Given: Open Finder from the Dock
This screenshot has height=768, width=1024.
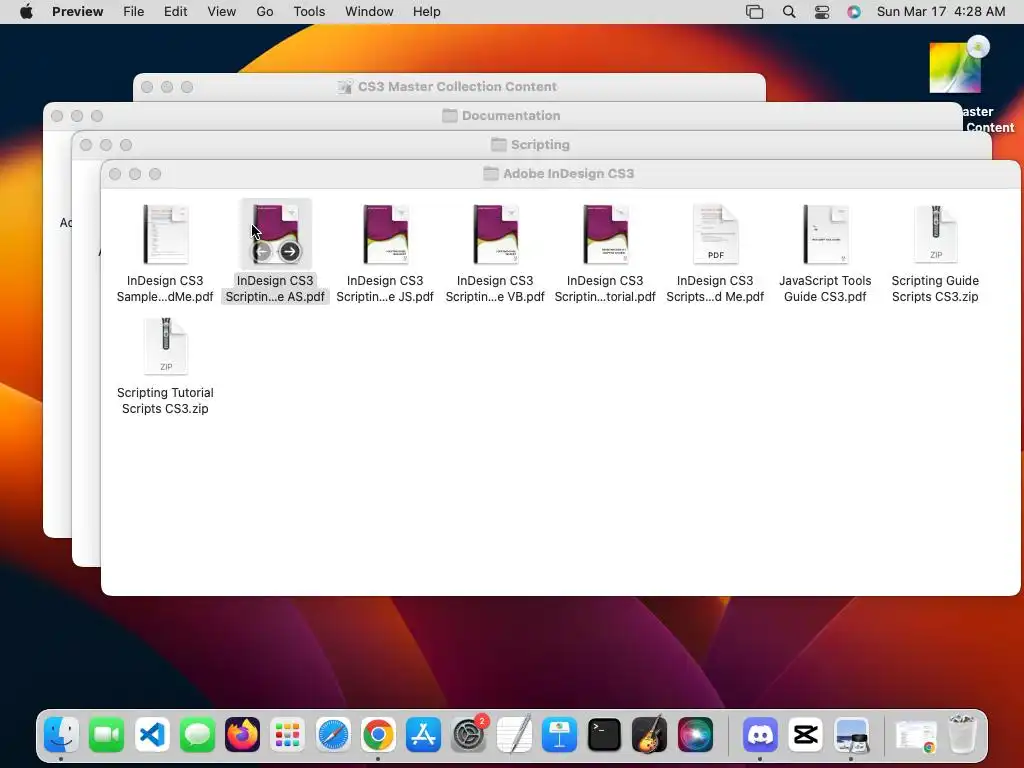Looking at the screenshot, I should [61, 735].
